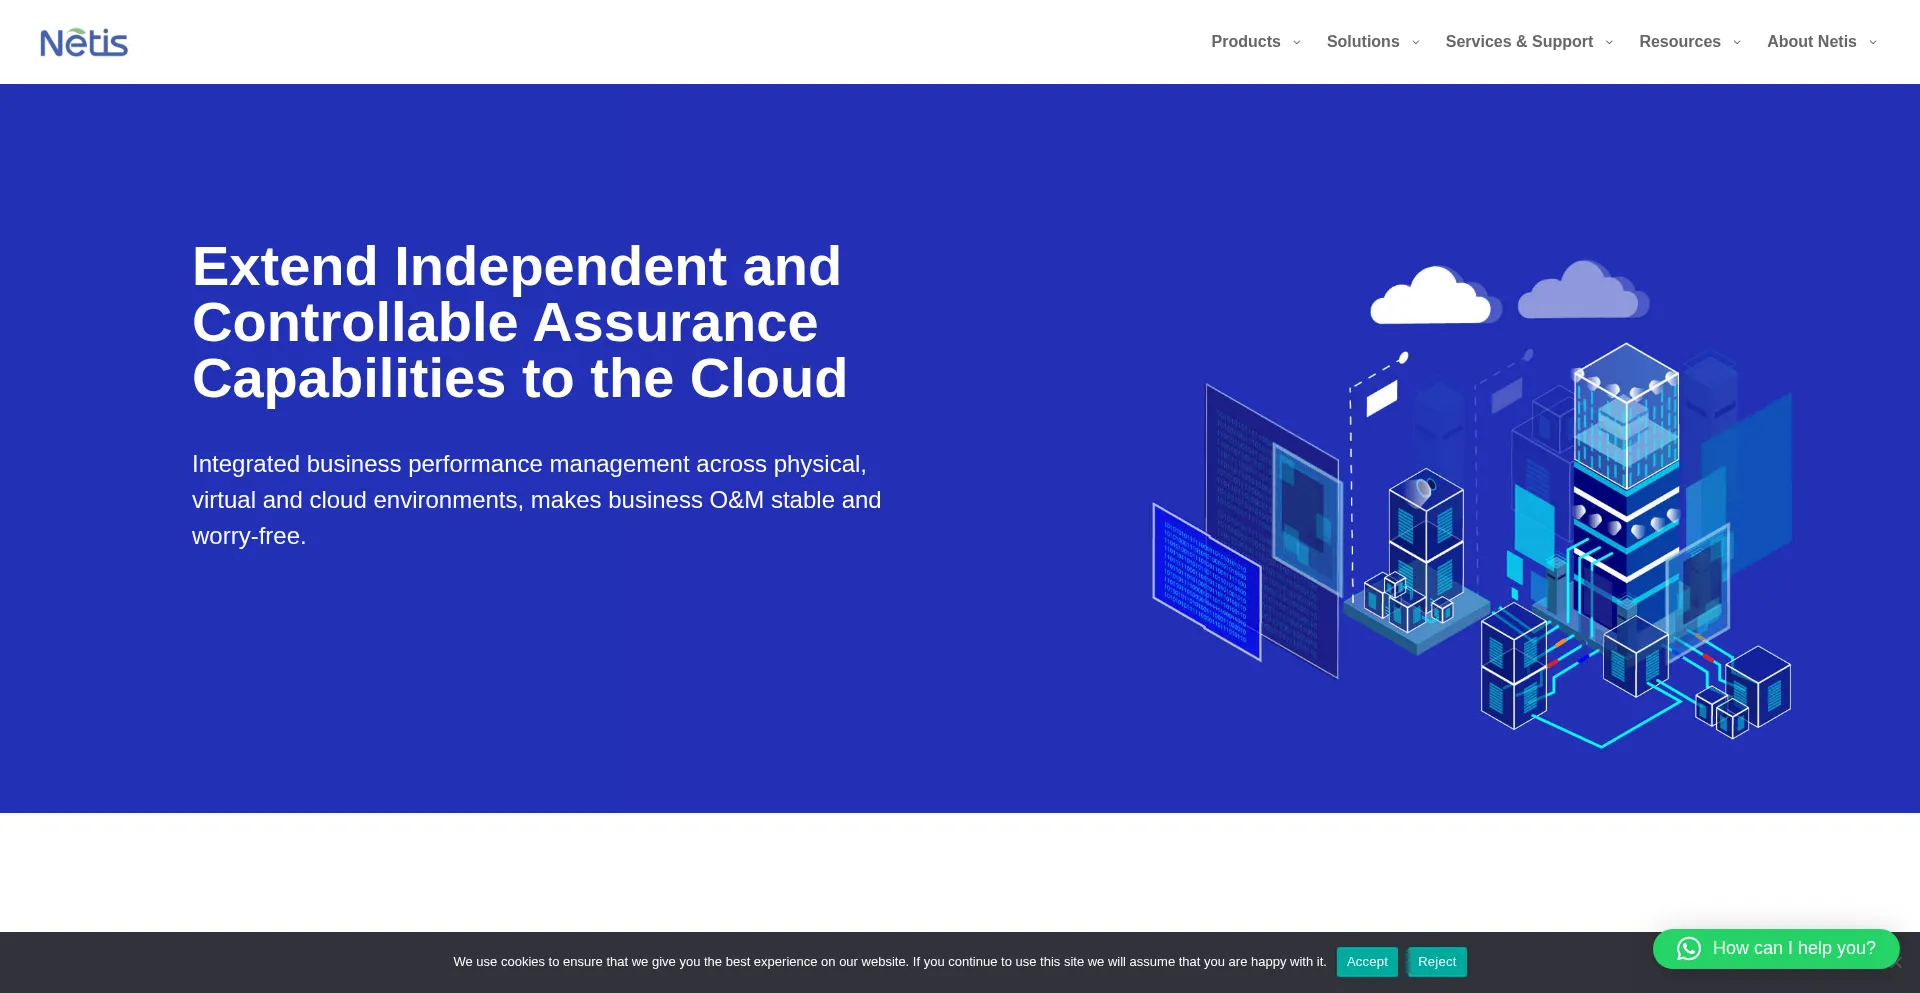
Task: Expand the Resources dropdown chevron
Action: click(x=1737, y=42)
